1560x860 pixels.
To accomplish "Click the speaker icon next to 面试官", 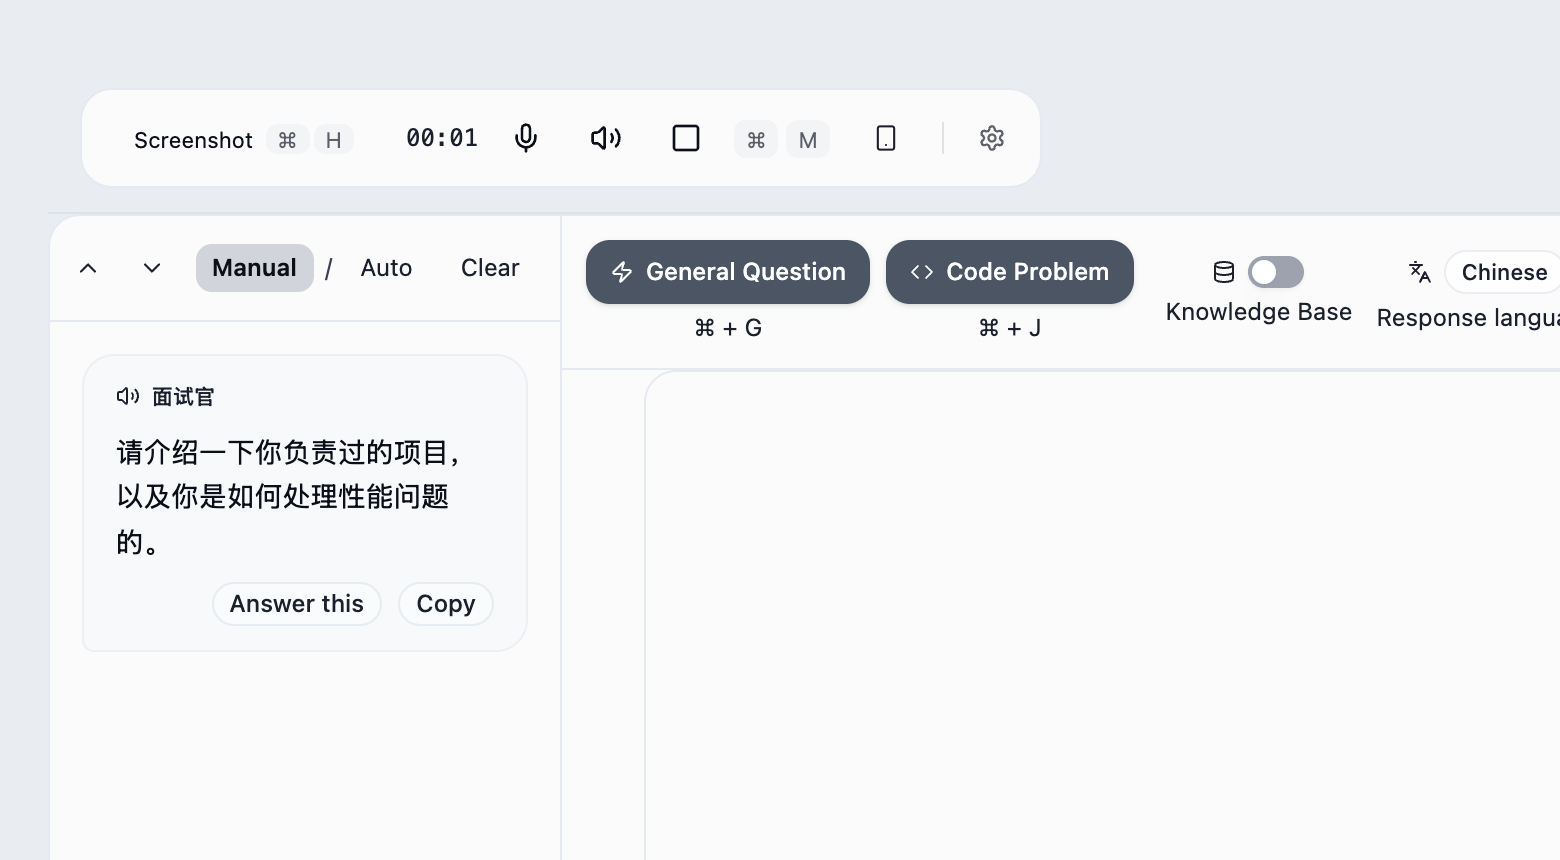I will coord(128,397).
